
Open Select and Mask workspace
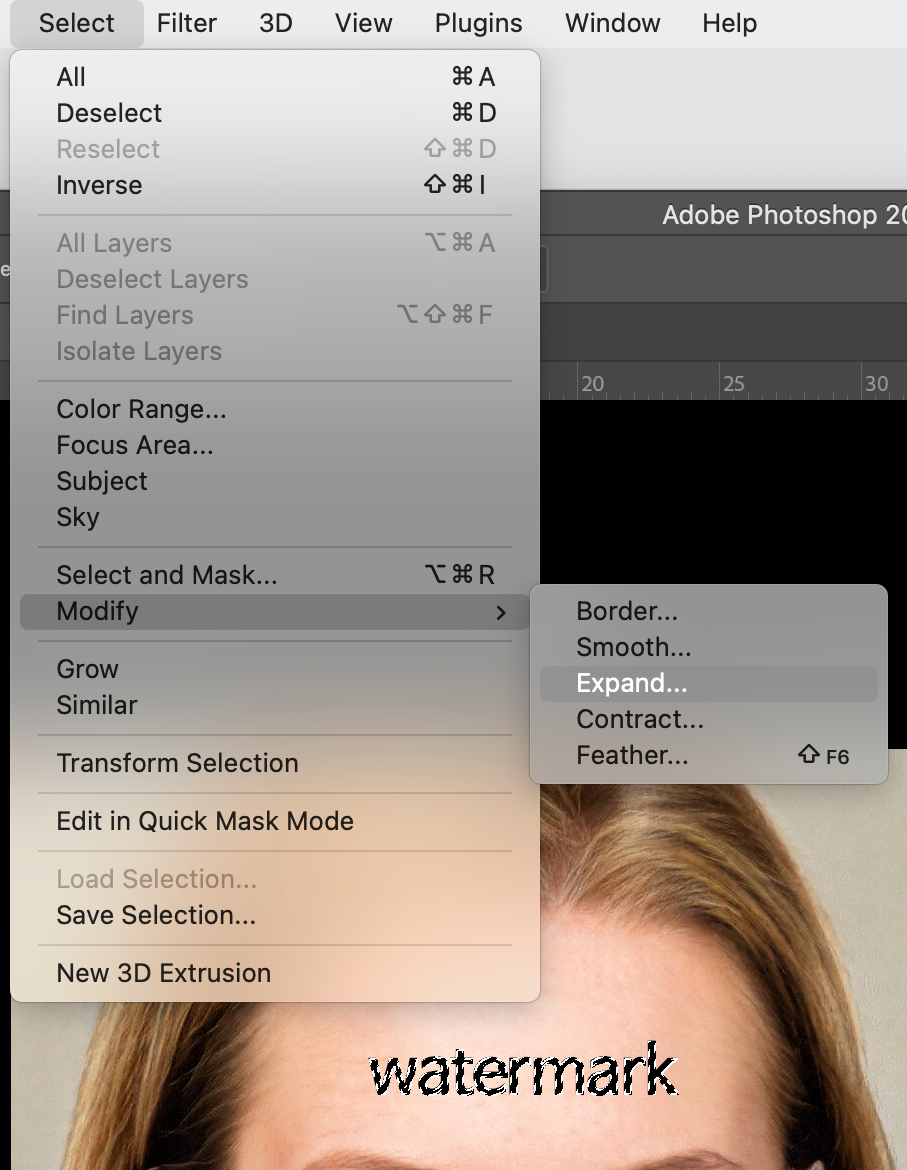[274, 575]
